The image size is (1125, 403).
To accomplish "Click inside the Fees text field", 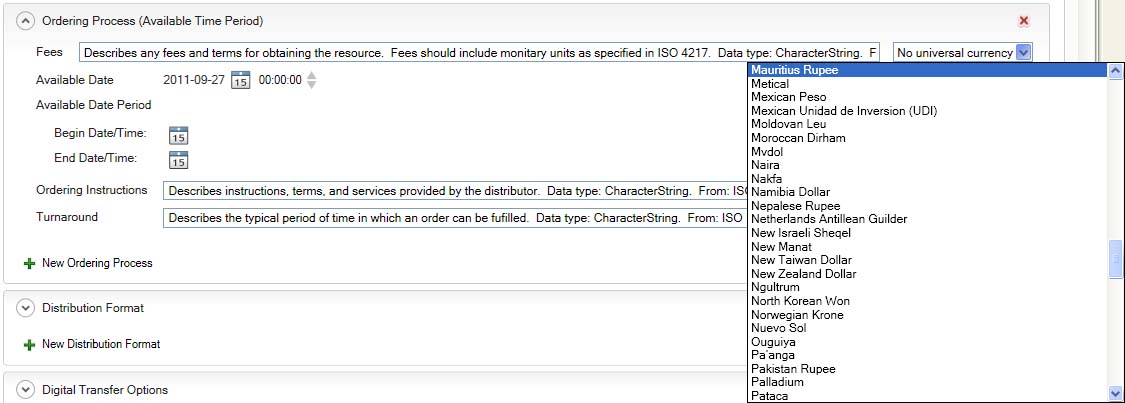I will (x=480, y=53).
